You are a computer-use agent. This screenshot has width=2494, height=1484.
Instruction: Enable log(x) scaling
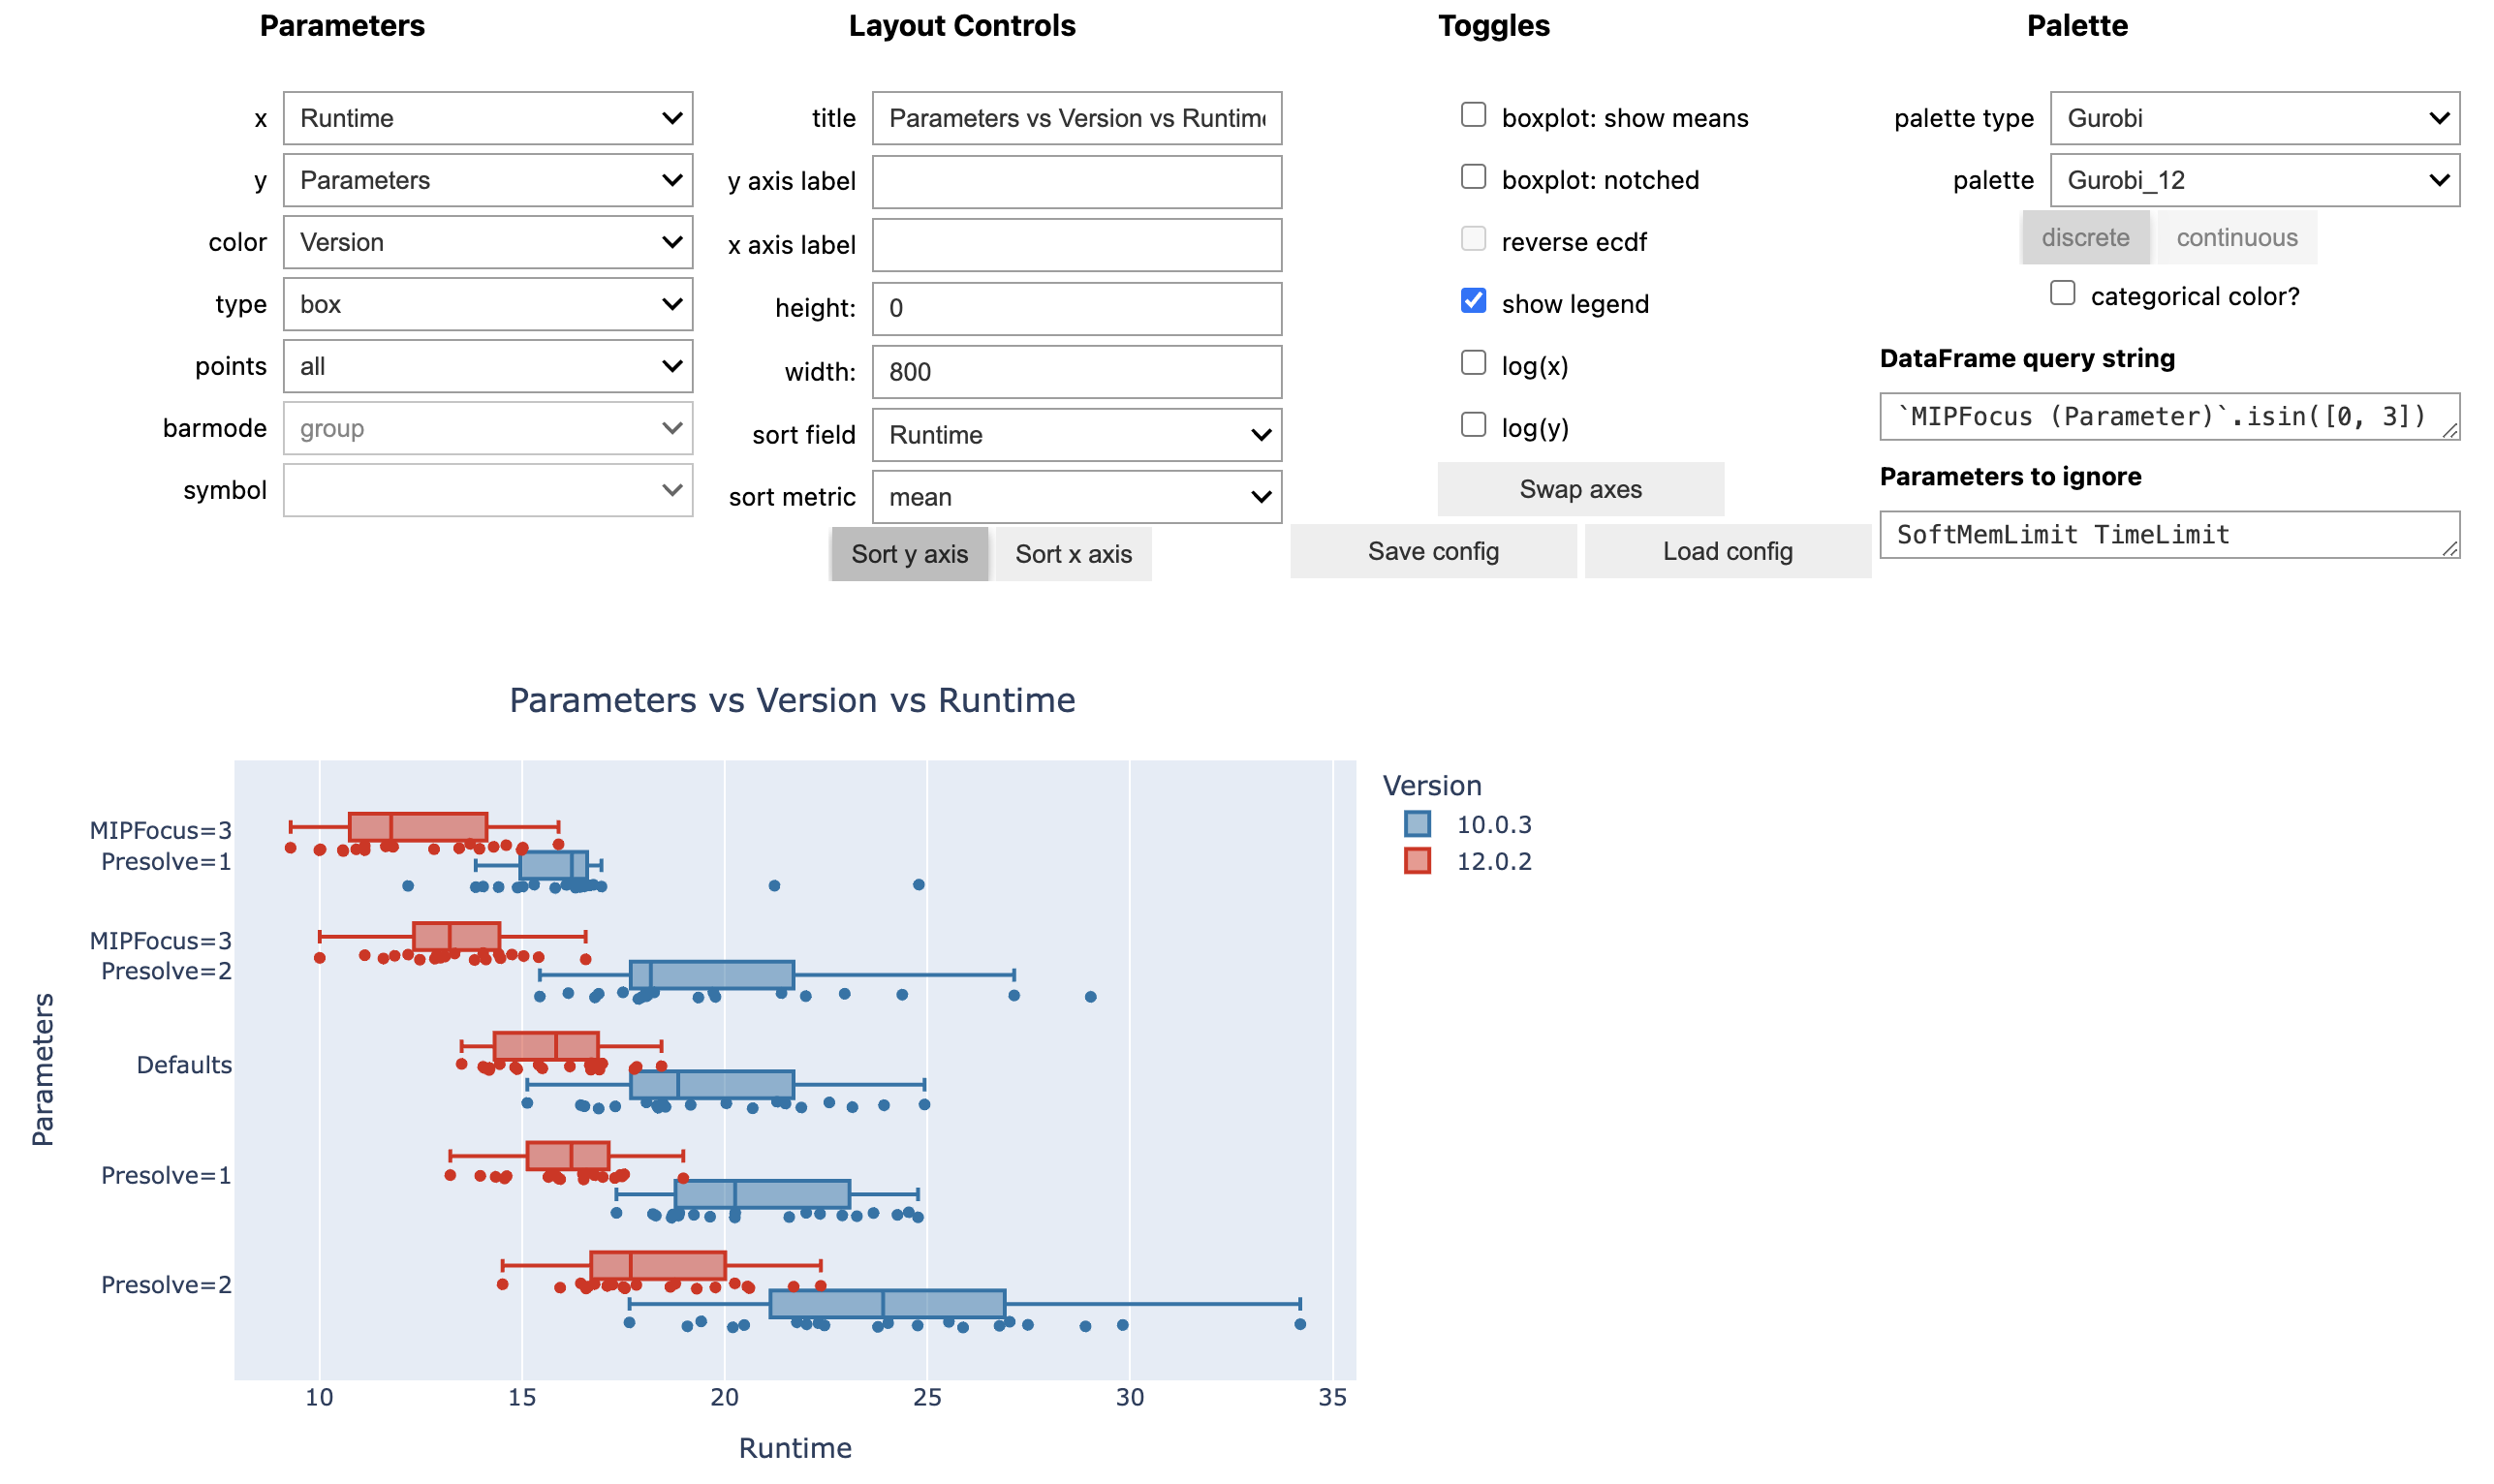[1473, 363]
